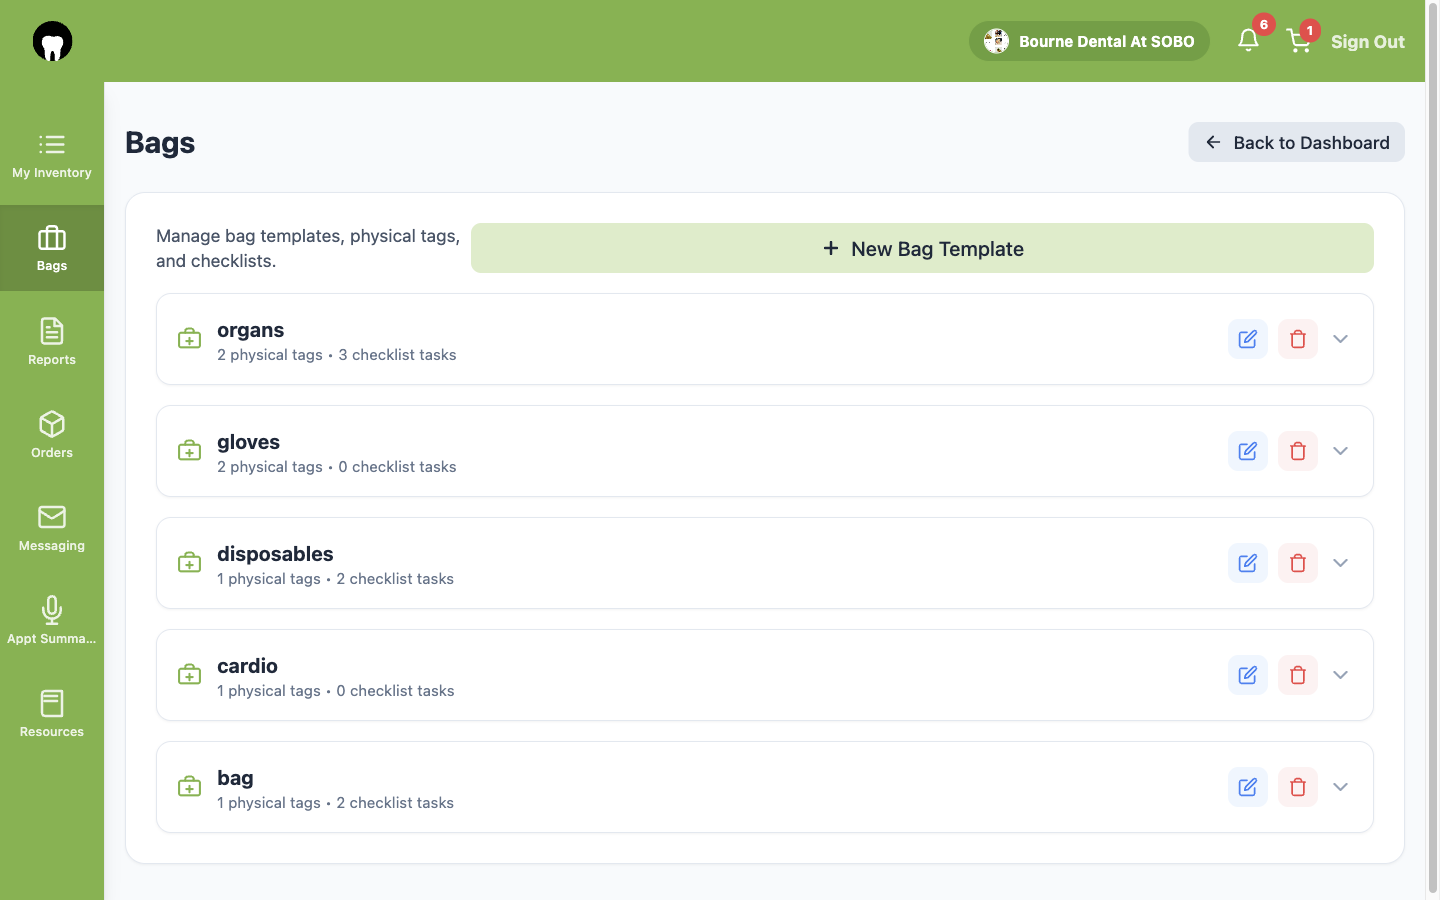This screenshot has width=1440, height=900.
Task: Click Sign Out
Action: pyautogui.click(x=1367, y=41)
